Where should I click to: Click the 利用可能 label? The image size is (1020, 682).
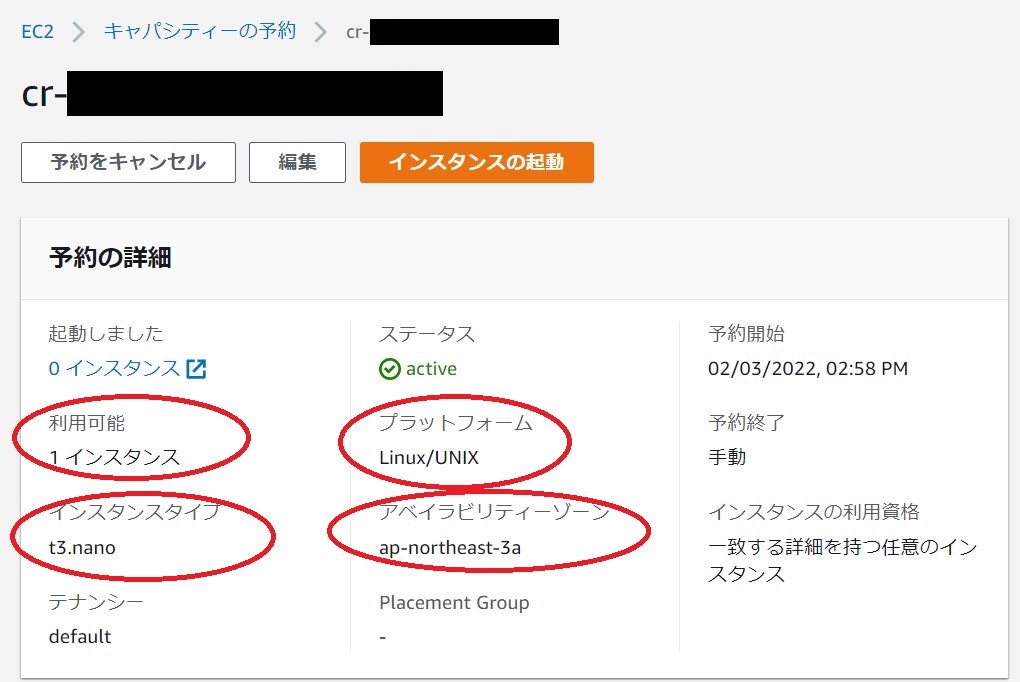point(87,423)
